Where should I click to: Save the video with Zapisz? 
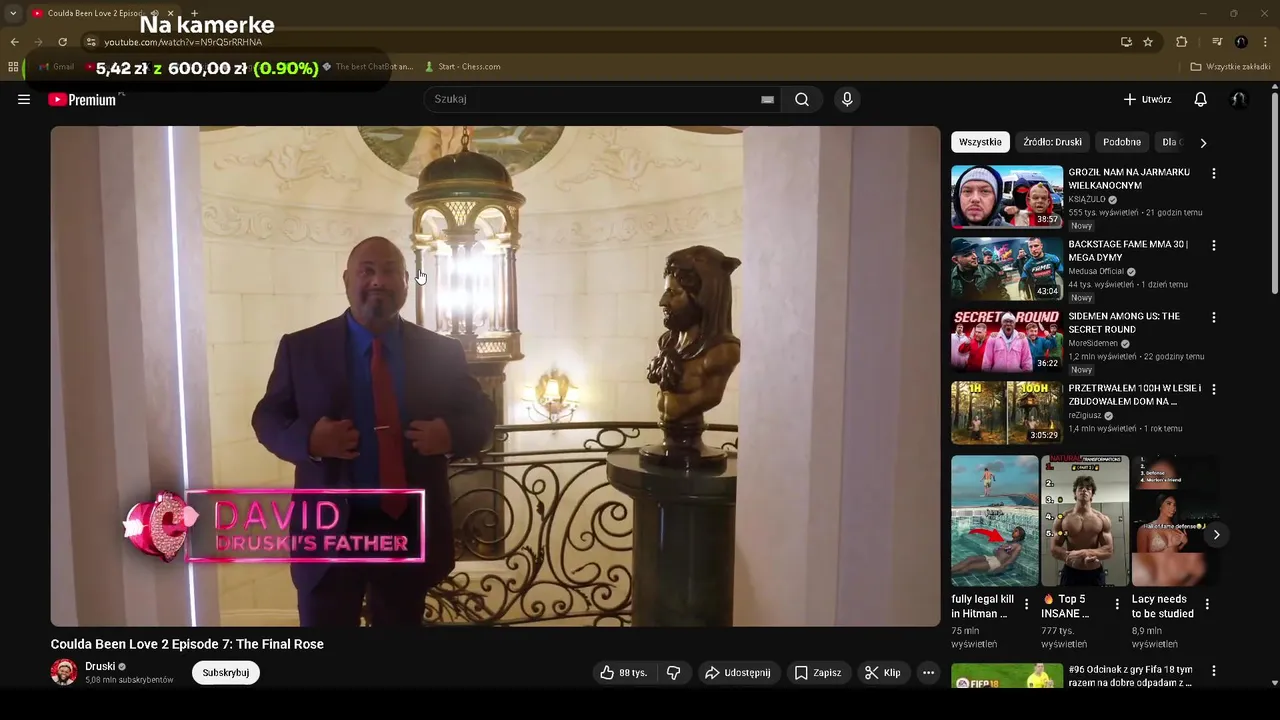pyautogui.click(x=817, y=673)
